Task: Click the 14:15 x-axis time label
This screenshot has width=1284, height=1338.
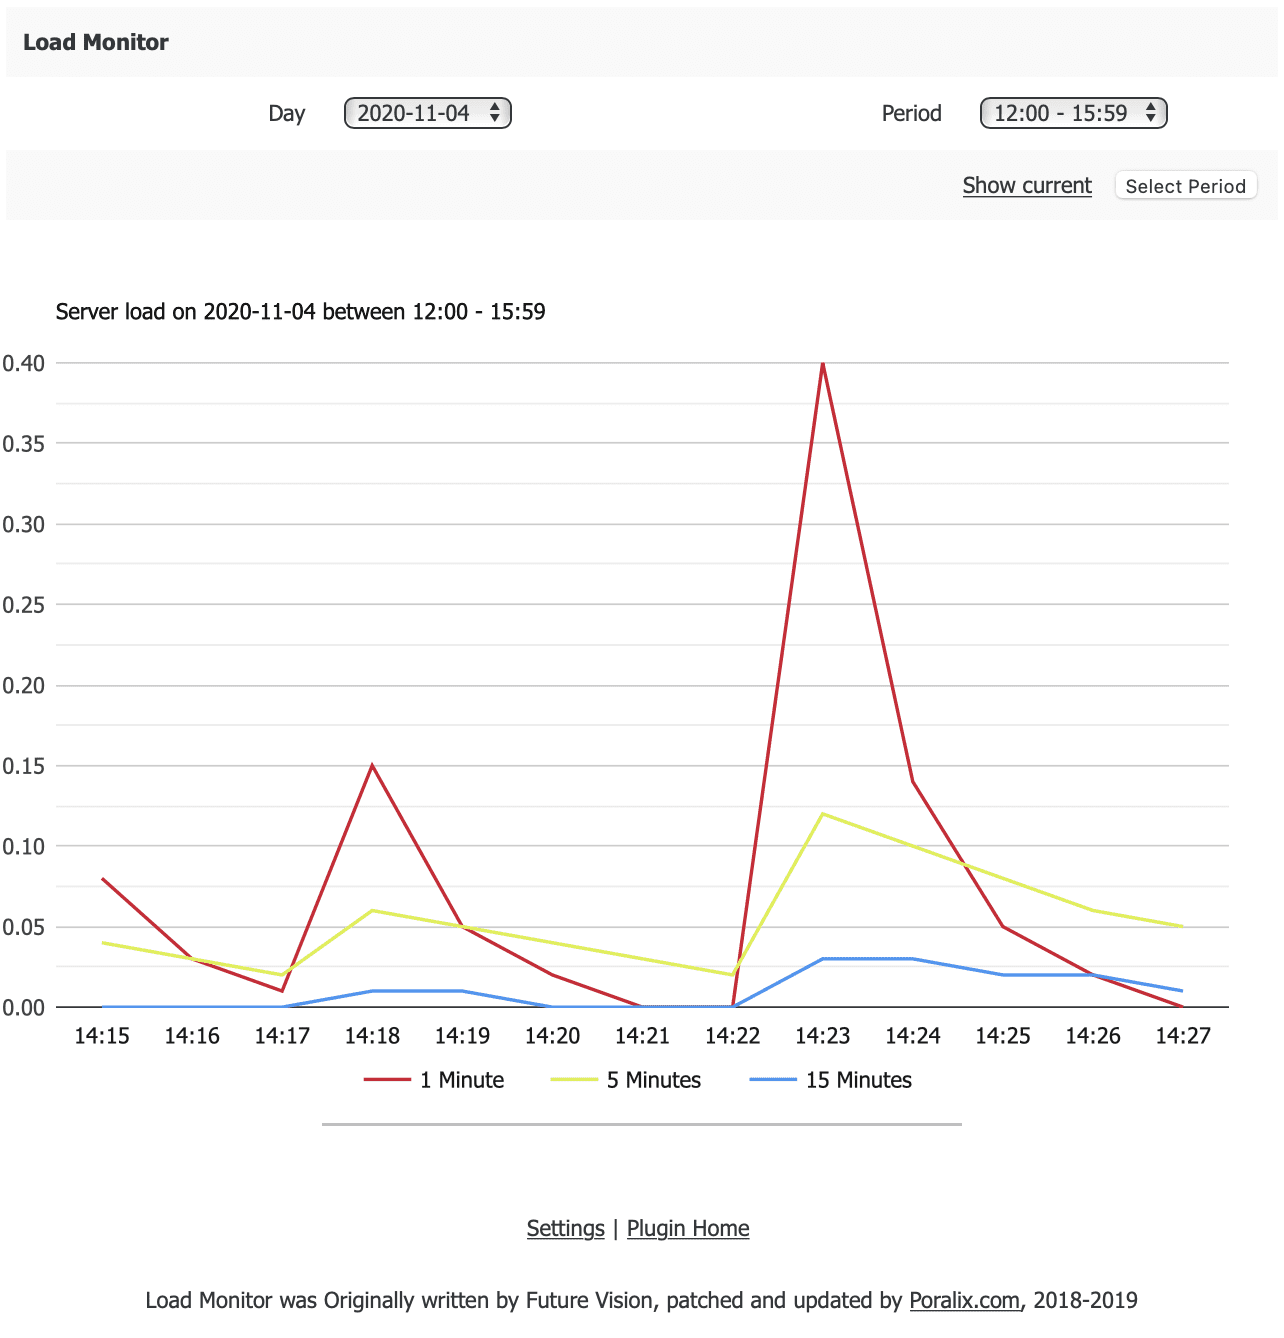Action: pyautogui.click(x=102, y=1036)
